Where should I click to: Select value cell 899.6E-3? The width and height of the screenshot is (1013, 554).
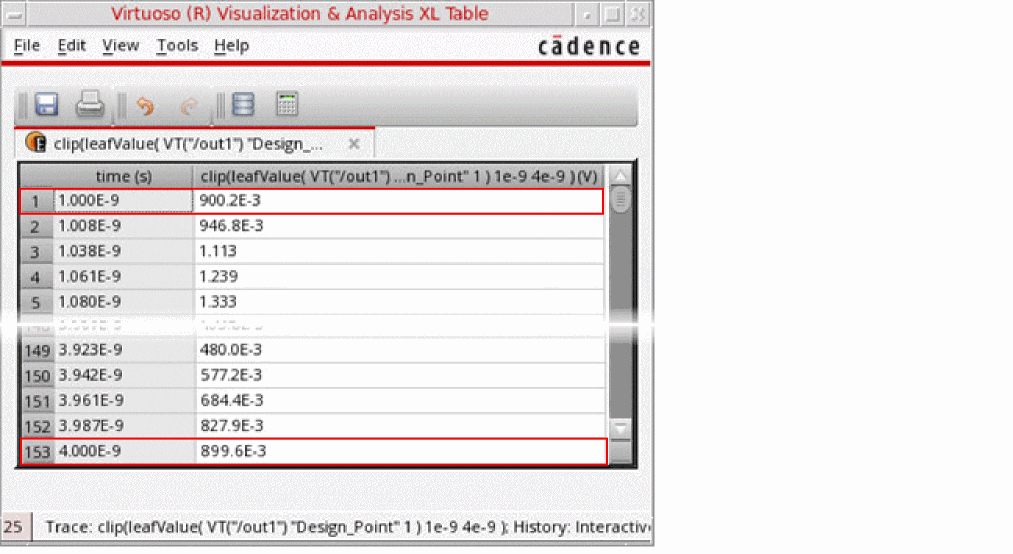tap(401, 451)
